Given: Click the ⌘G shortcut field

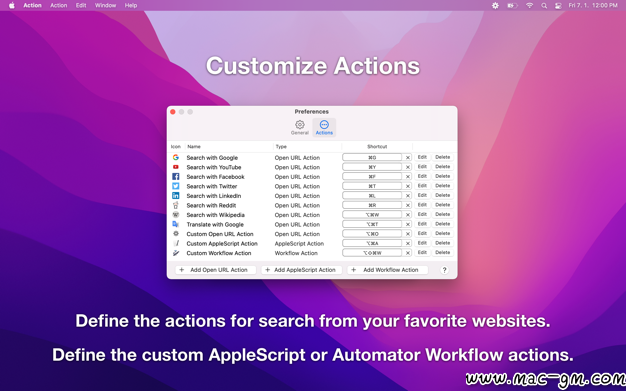Looking at the screenshot, I should [372, 157].
